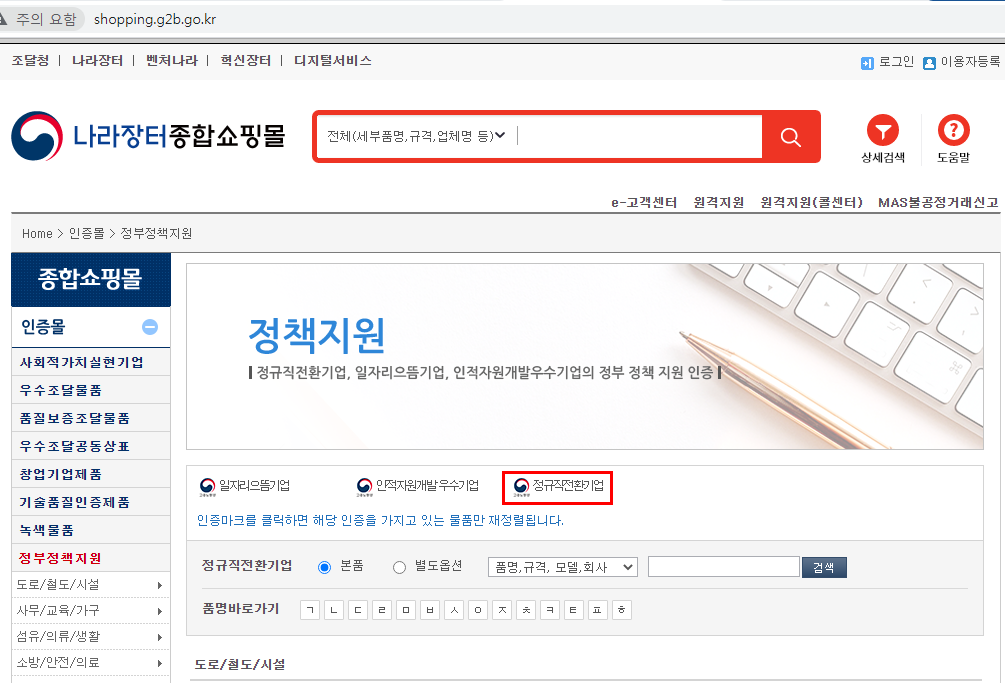Select the 별도옵션 radio button

(x=399, y=567)
